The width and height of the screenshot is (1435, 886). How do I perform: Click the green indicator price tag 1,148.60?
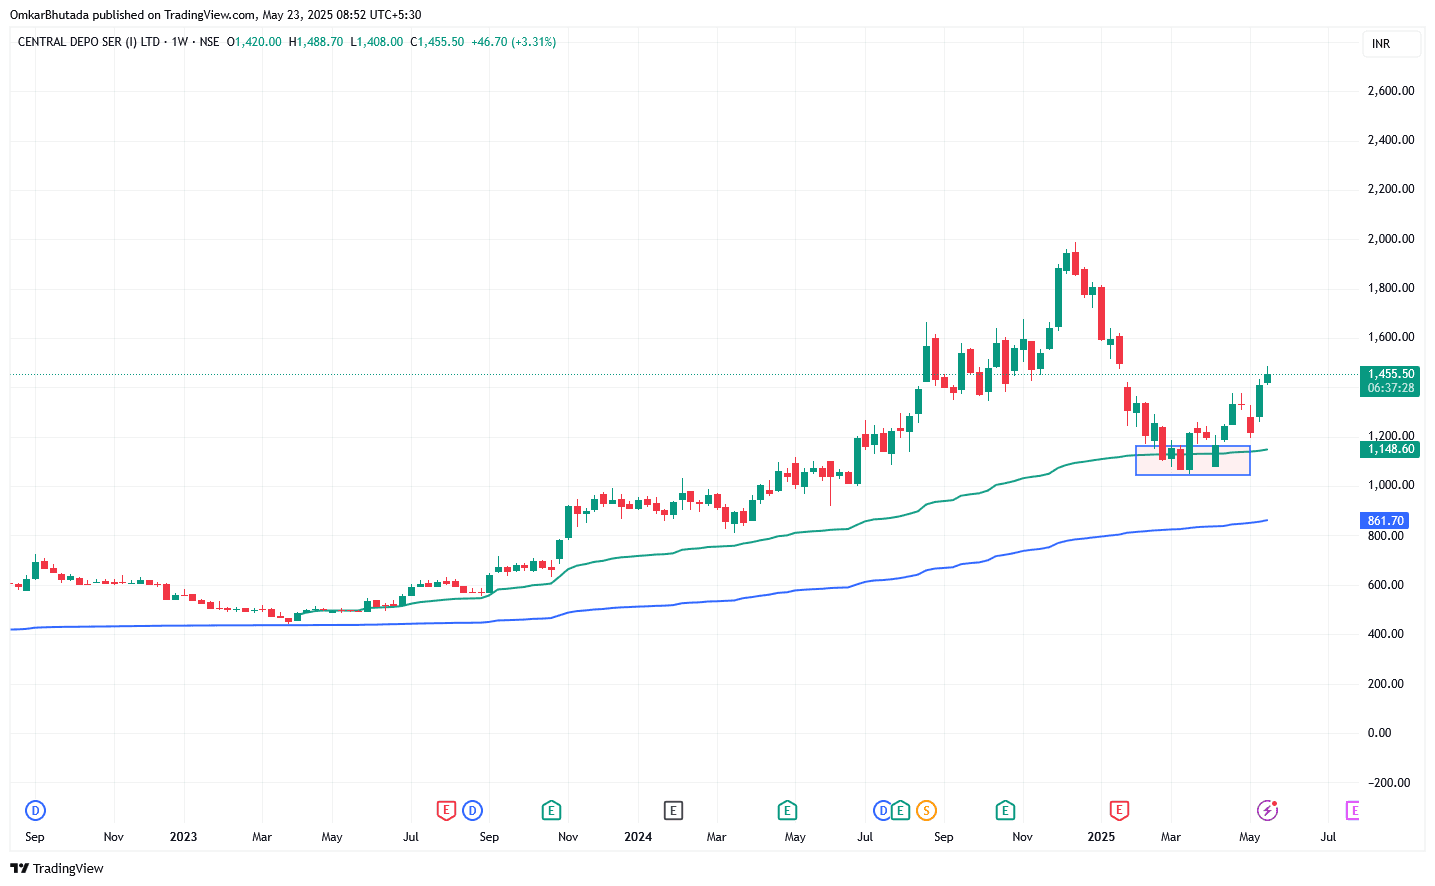(1390, 450)
